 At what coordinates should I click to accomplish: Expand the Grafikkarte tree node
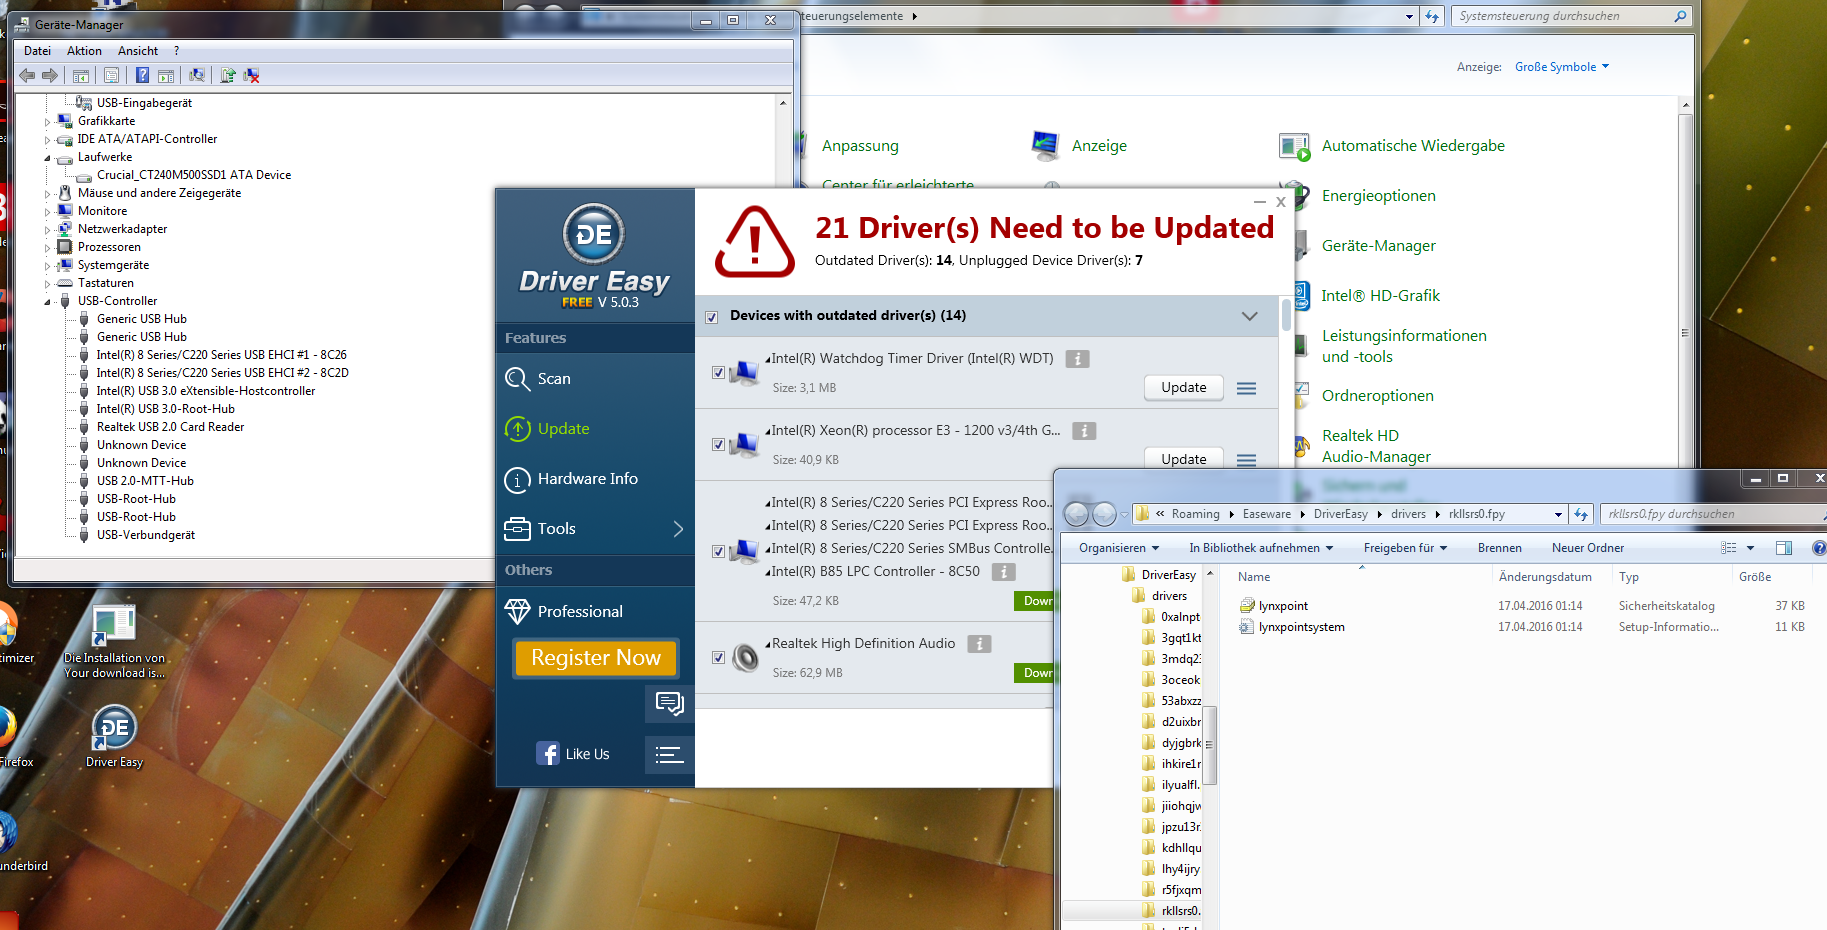47,122
